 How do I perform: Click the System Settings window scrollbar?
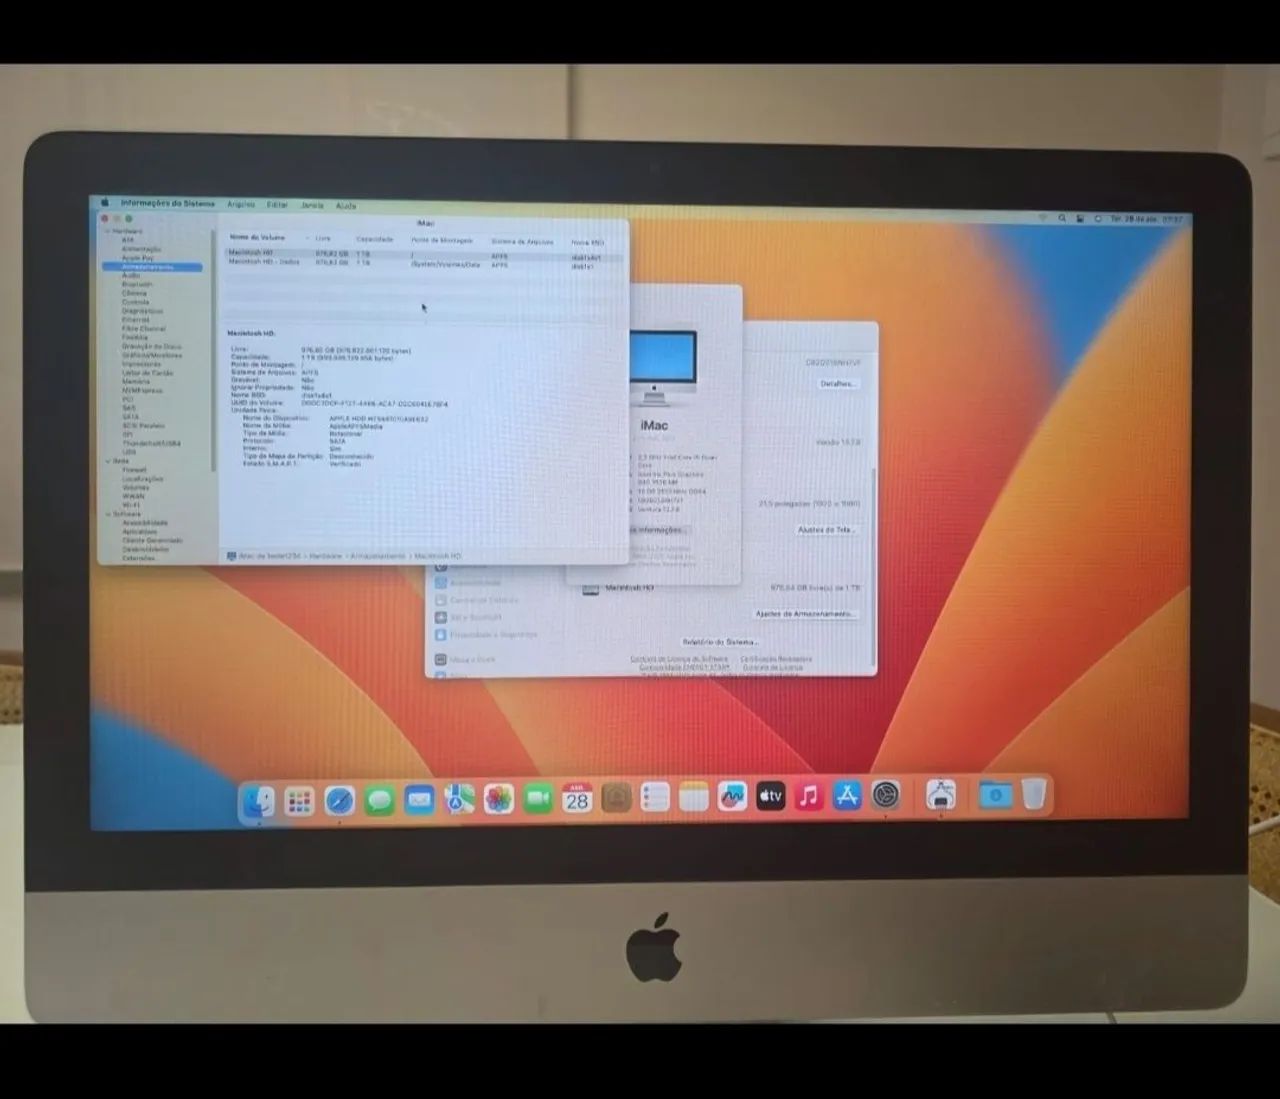[x=874, y=565]
